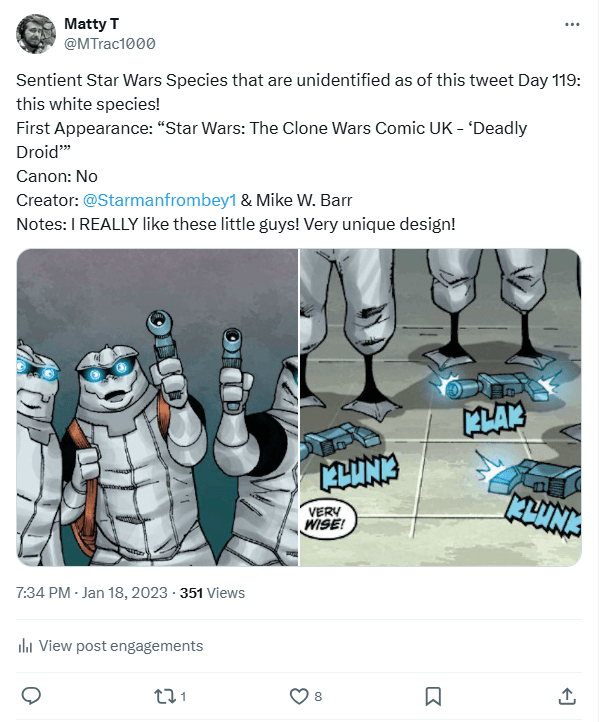Like the post with the heart icon
The height and width of the screenshot is (722, 602).
298,695
